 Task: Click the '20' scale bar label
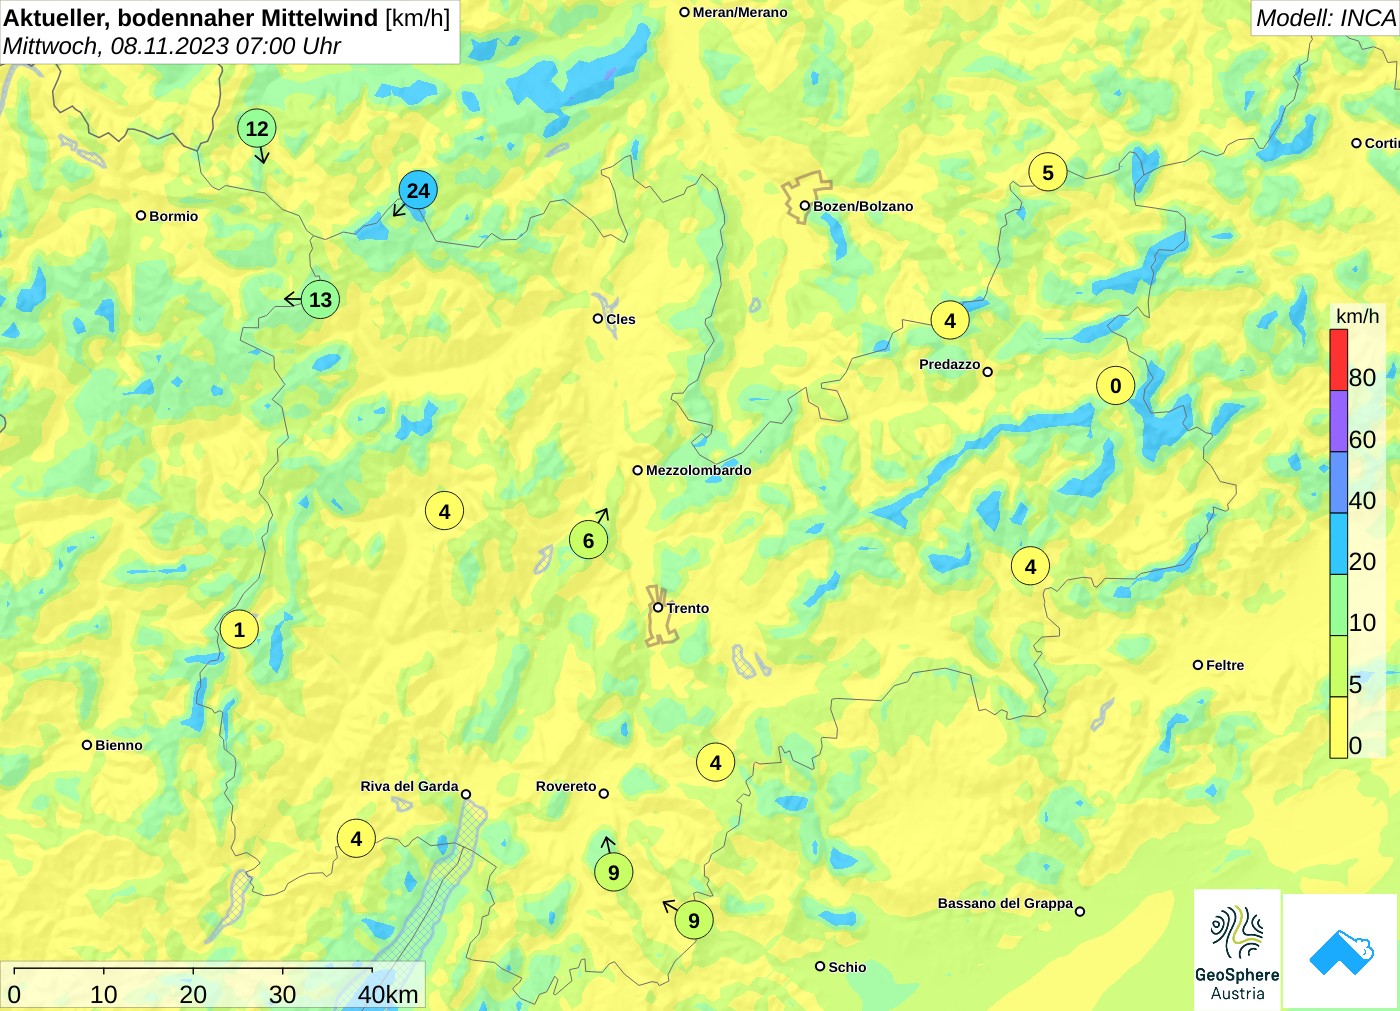pos(193,994)
